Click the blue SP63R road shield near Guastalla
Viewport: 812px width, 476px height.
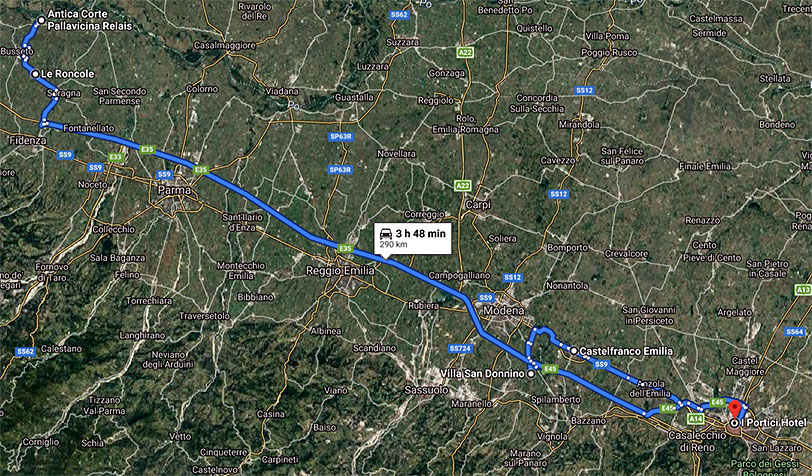tap(341, 137)
